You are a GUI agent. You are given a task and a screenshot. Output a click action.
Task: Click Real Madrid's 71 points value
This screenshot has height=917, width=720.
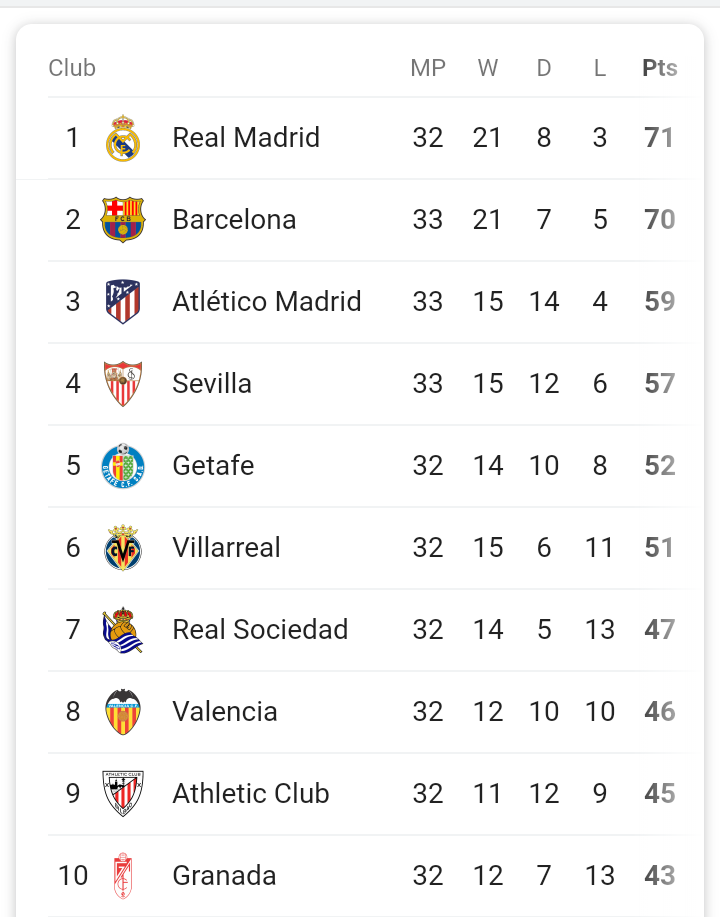(x=659, y=138)
